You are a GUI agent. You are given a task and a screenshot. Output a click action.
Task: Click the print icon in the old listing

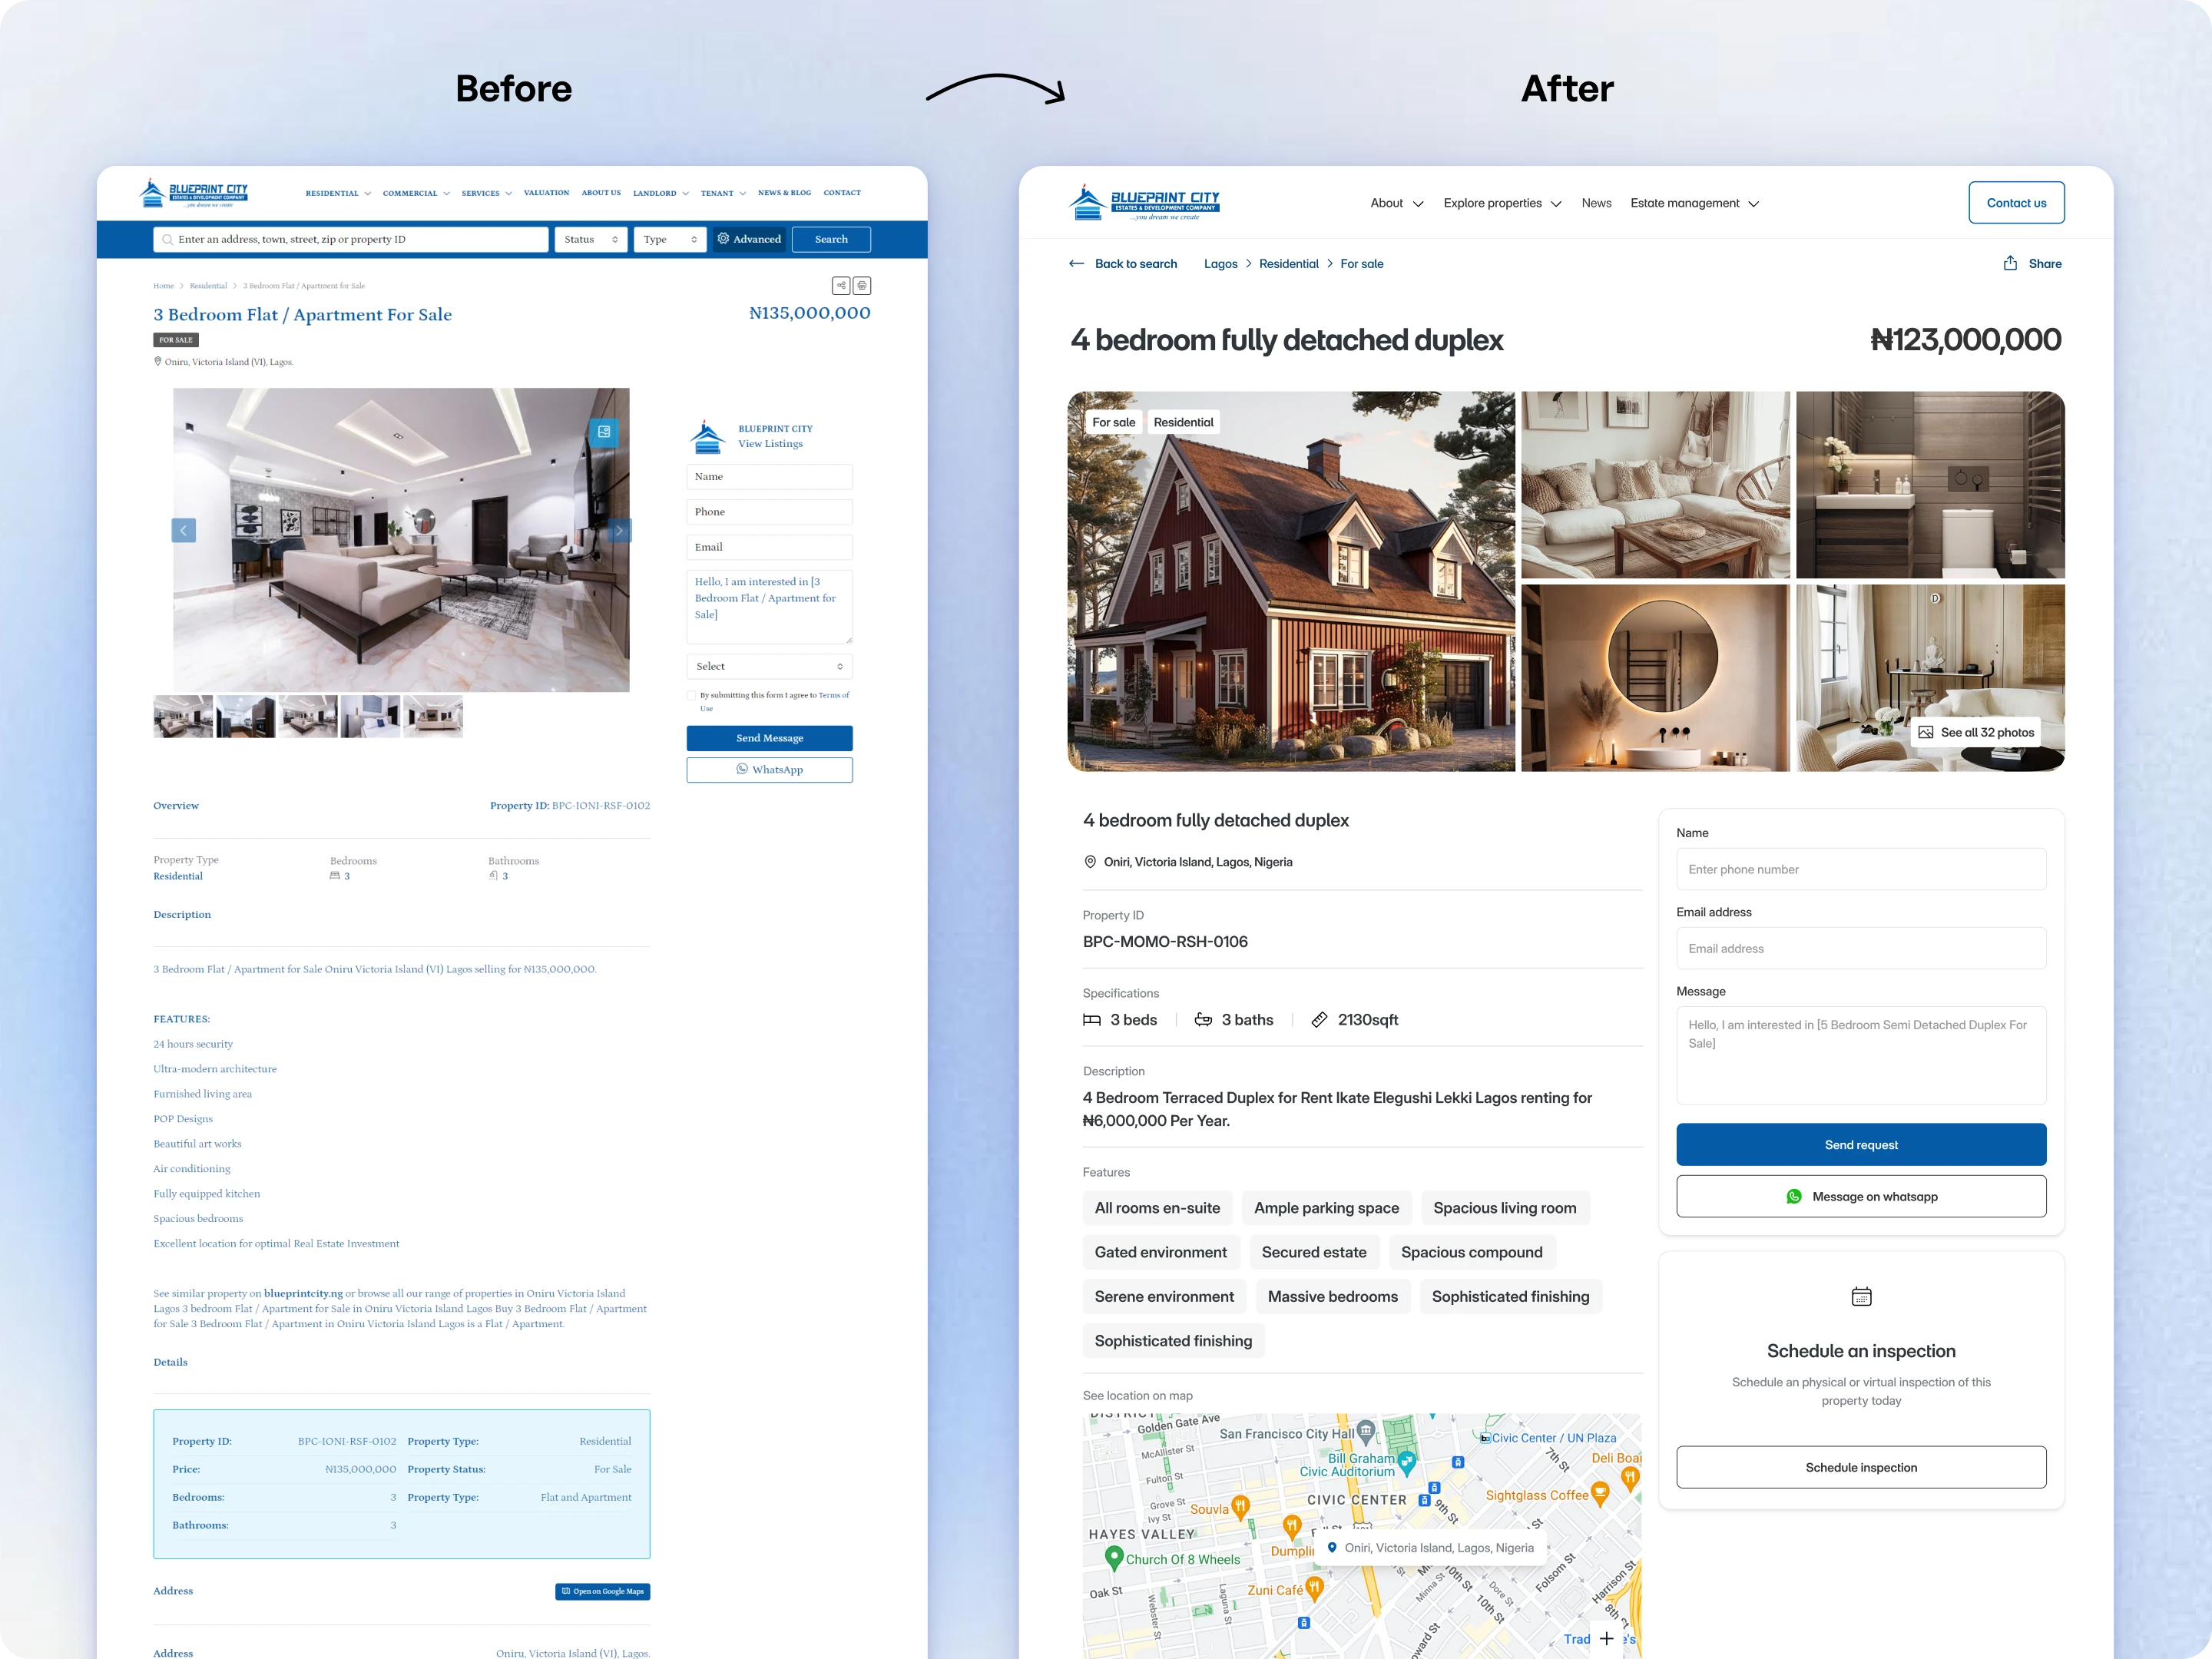click(x=862, y=286)
